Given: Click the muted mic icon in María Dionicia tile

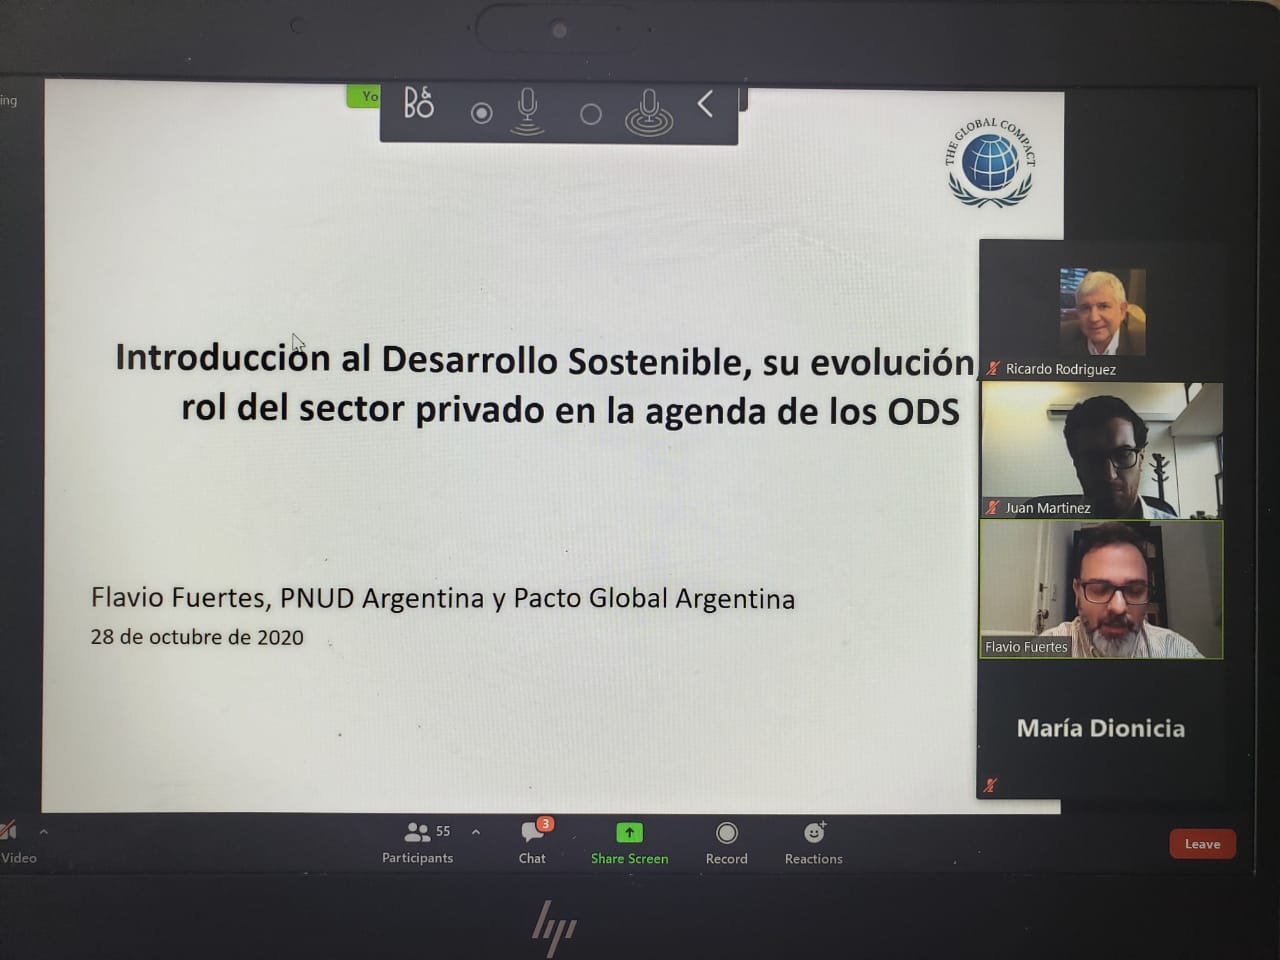Looking at the screenshot, I should coord(990,785).
